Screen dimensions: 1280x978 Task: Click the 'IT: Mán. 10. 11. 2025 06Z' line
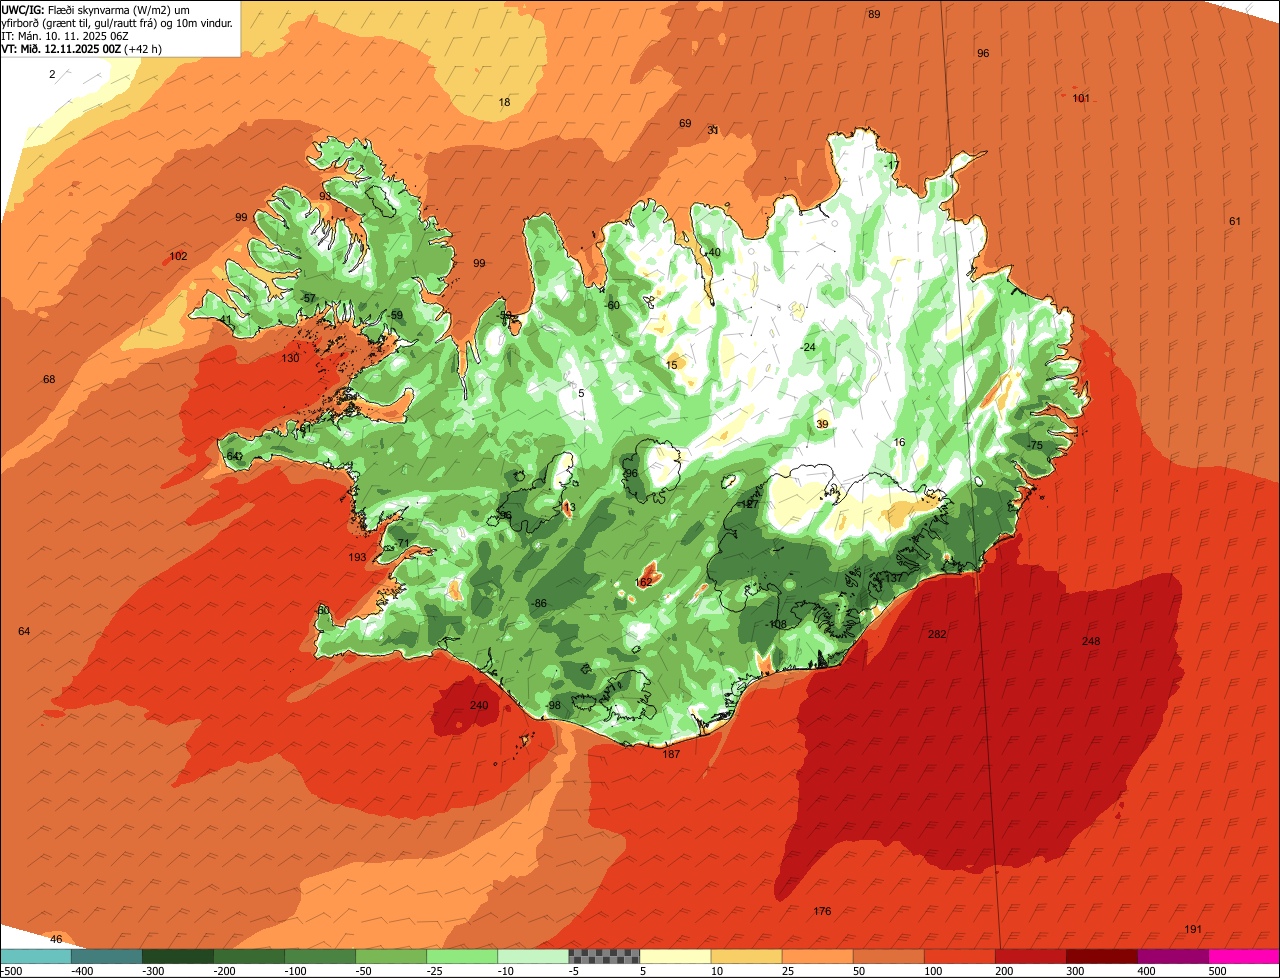click(65, 35)
